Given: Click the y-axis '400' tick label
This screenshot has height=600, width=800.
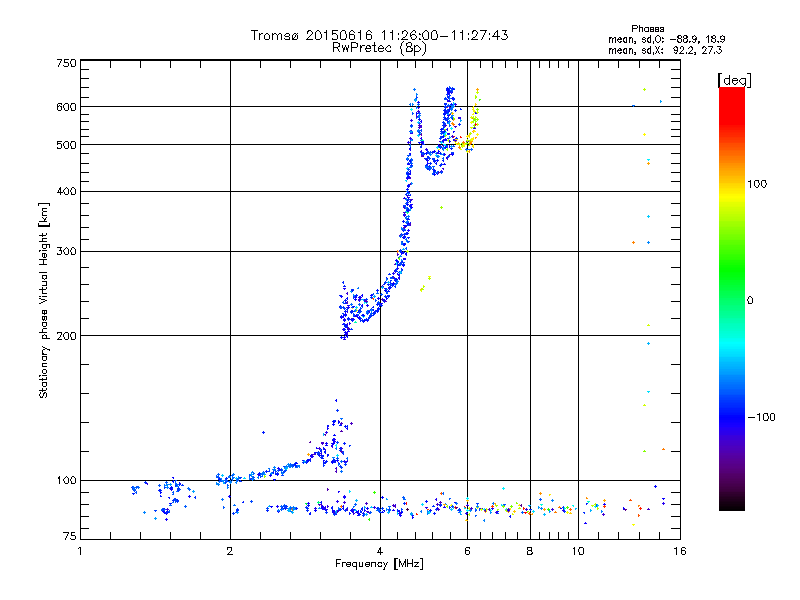Looking at the screenshot, I should 66,191.
